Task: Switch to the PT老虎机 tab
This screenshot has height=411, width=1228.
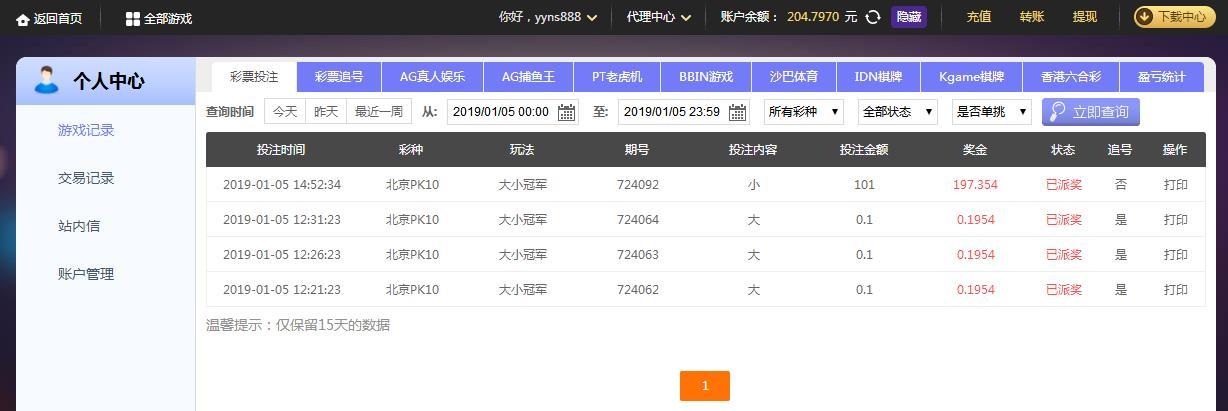Action: coord(617,77)
